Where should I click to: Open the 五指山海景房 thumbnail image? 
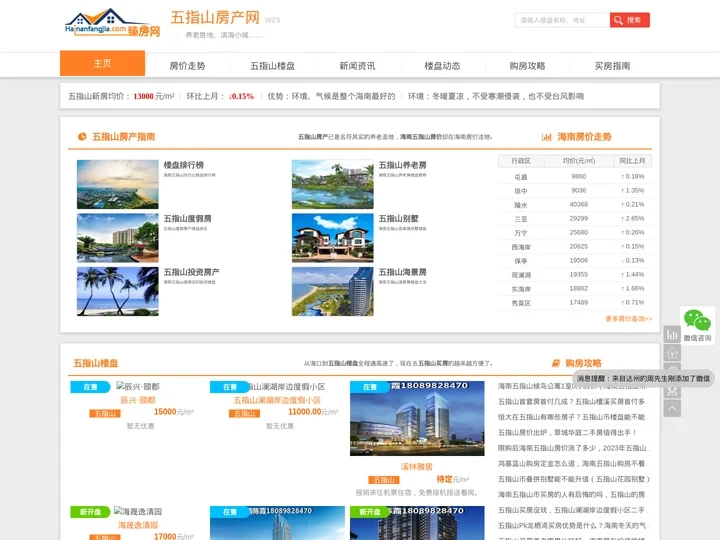332,292
